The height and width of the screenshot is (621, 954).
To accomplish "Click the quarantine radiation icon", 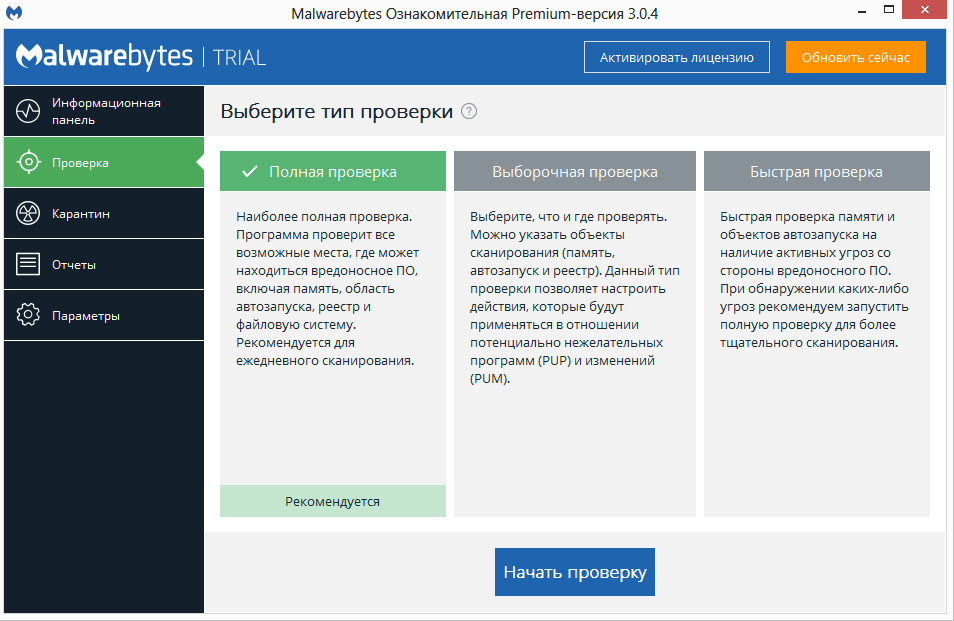I will click(x=28, y=213).
